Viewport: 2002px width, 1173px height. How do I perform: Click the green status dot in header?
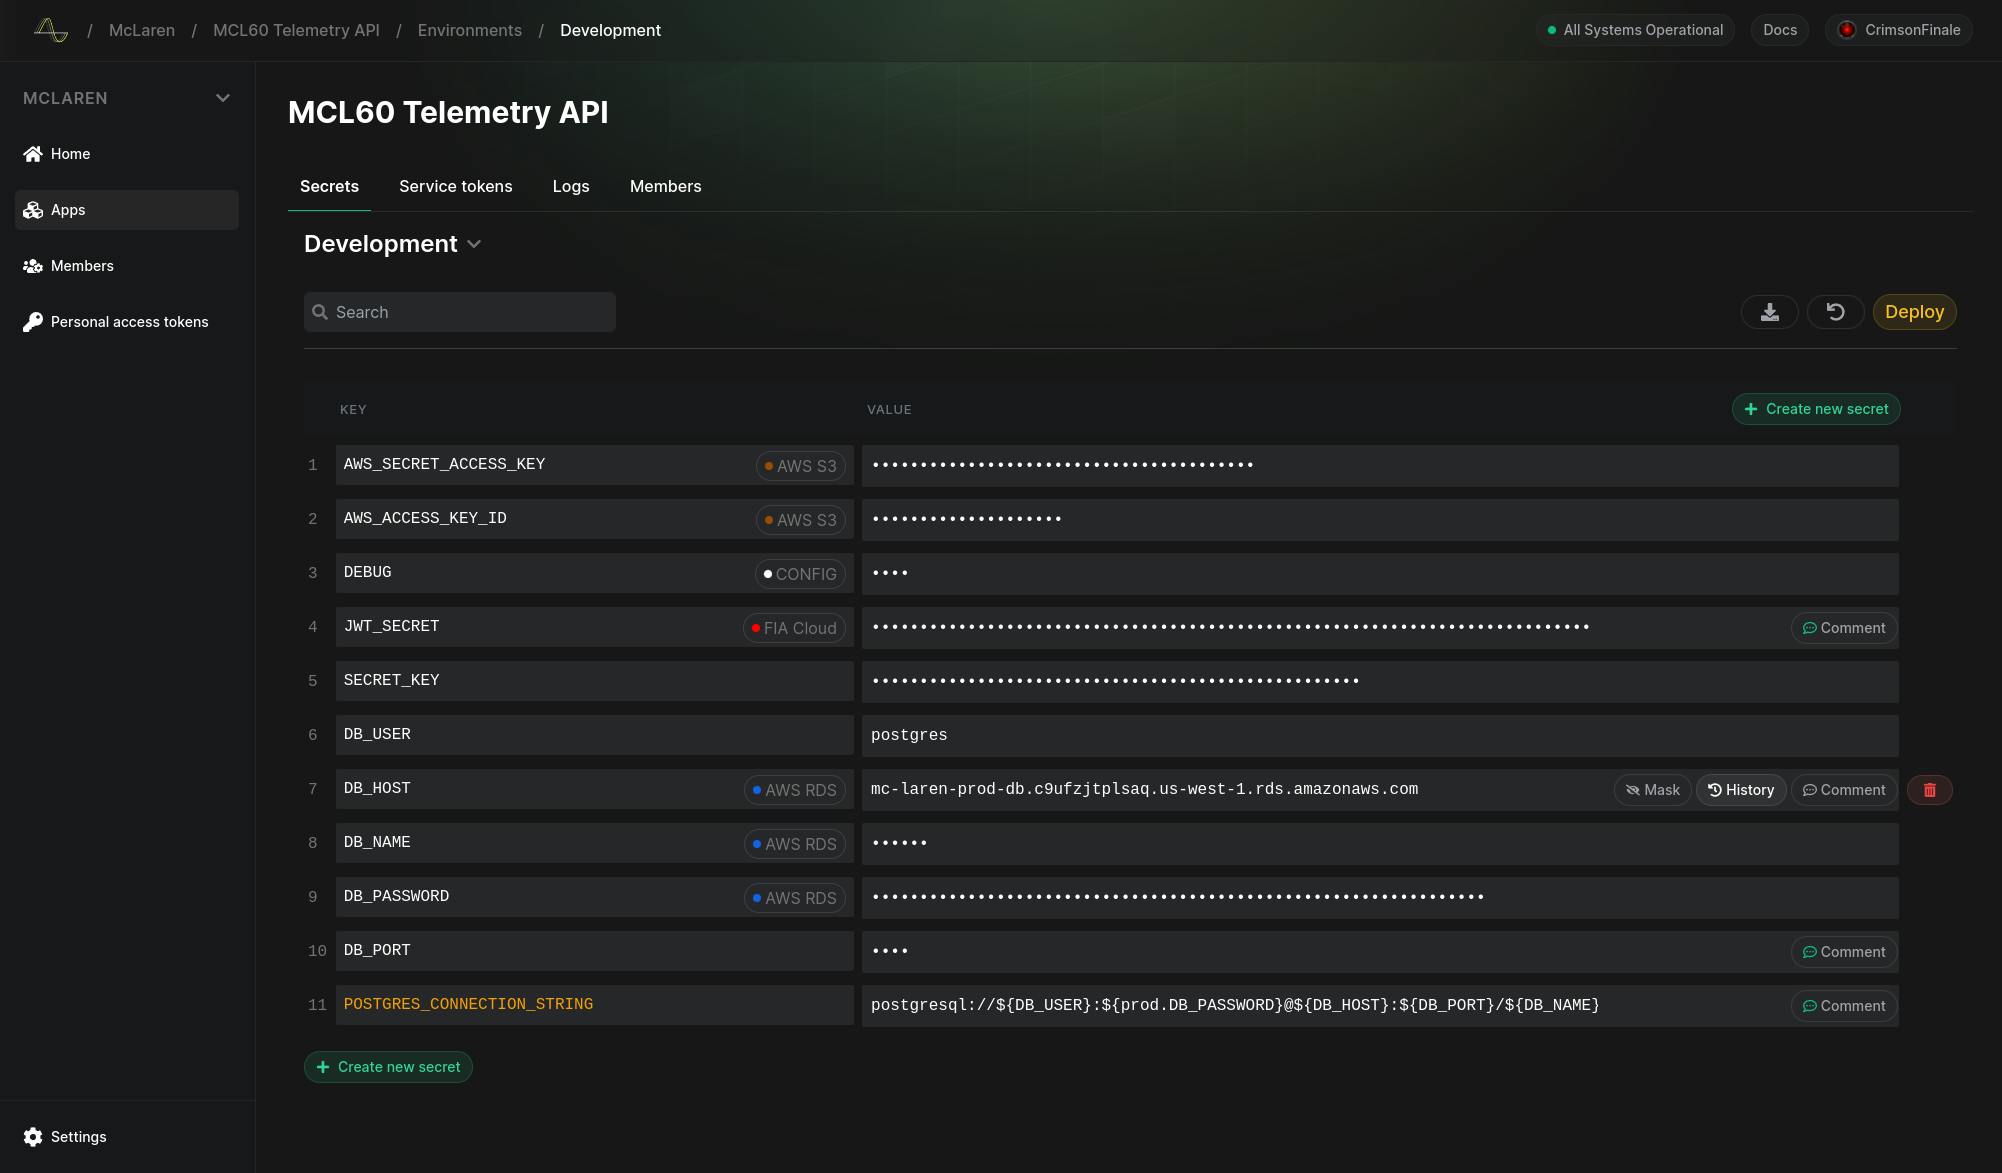1552,30
